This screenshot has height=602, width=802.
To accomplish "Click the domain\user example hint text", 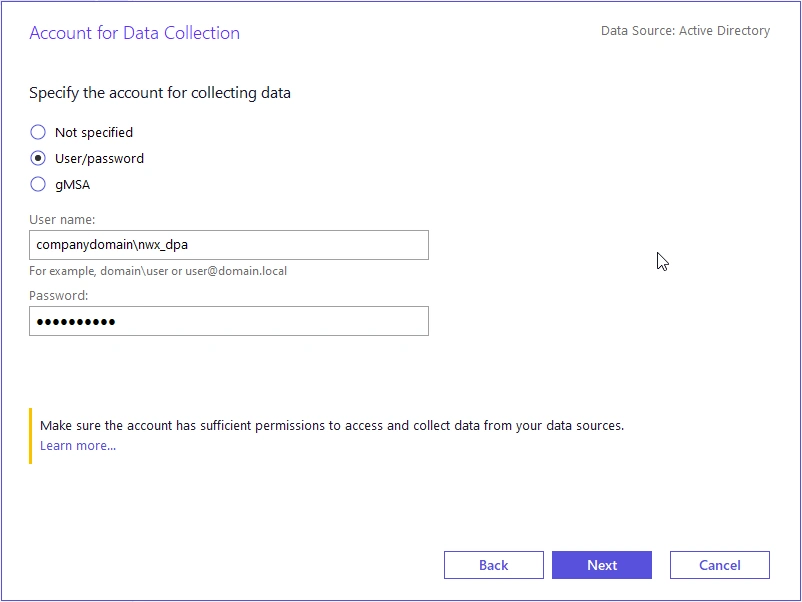I will coord(158,271).
